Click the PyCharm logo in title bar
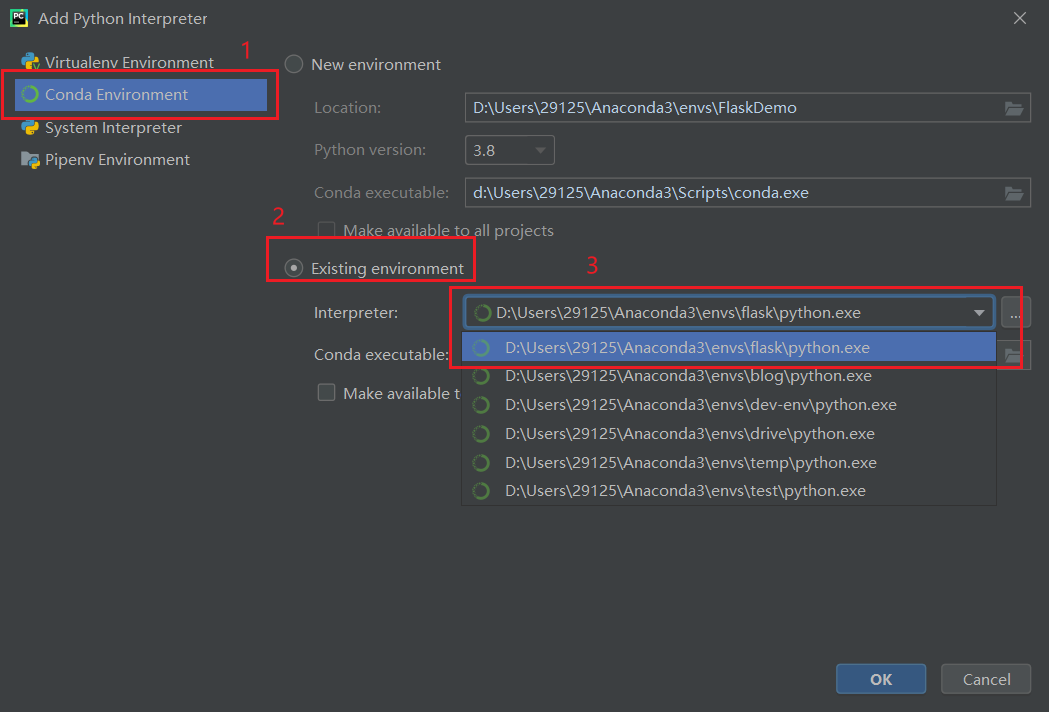The width and height of the screenshot is (1049, 712). pyautogui.click(x=19, y=18)
